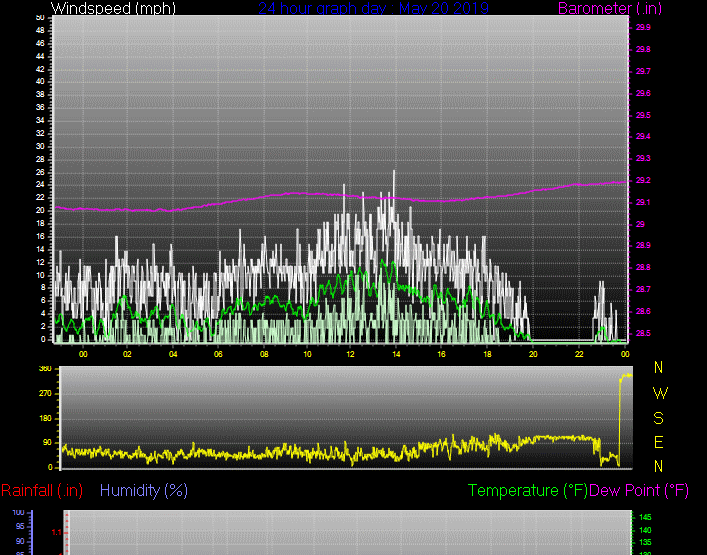Click the 48 tick on windspeed axis
This screenshot has width=707, height=555.
[40, 30]
